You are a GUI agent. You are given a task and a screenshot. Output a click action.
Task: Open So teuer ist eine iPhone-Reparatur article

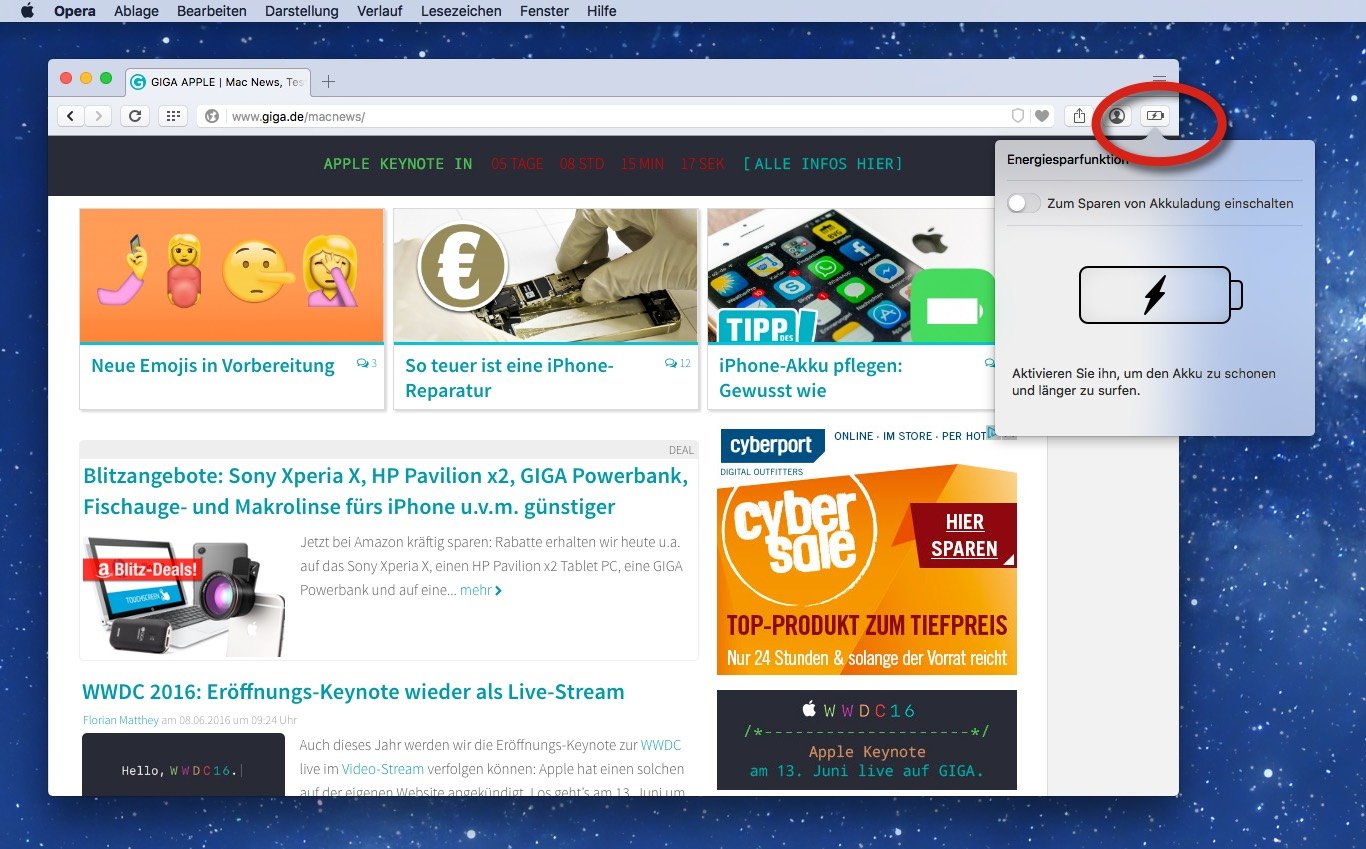509,377
